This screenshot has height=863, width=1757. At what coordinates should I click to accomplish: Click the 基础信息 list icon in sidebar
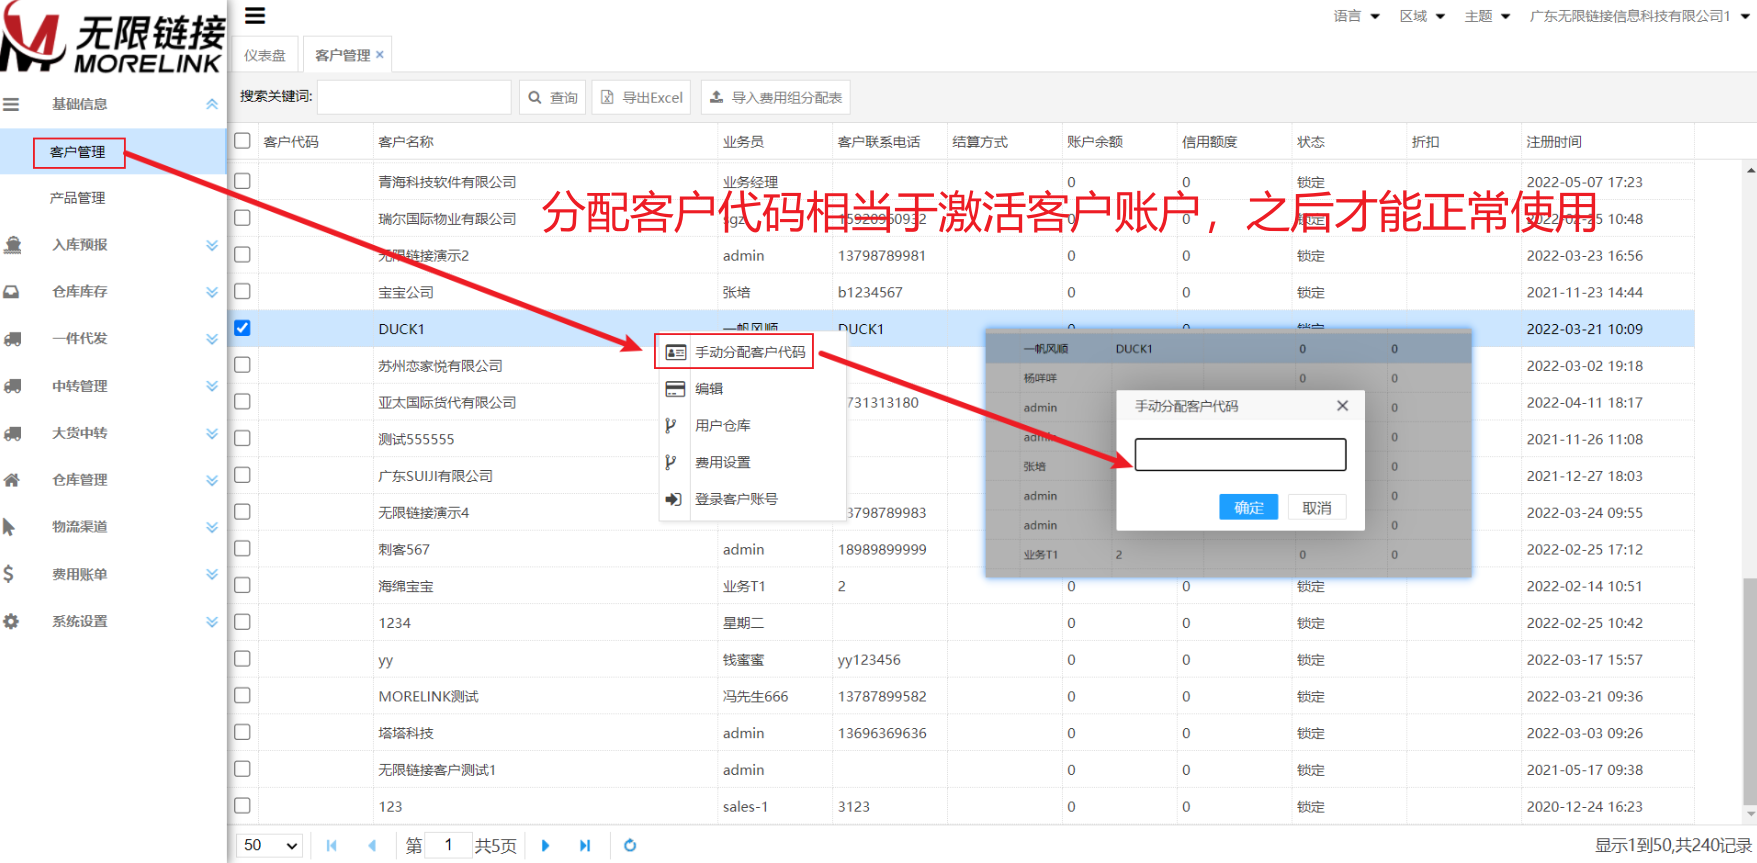11,104
